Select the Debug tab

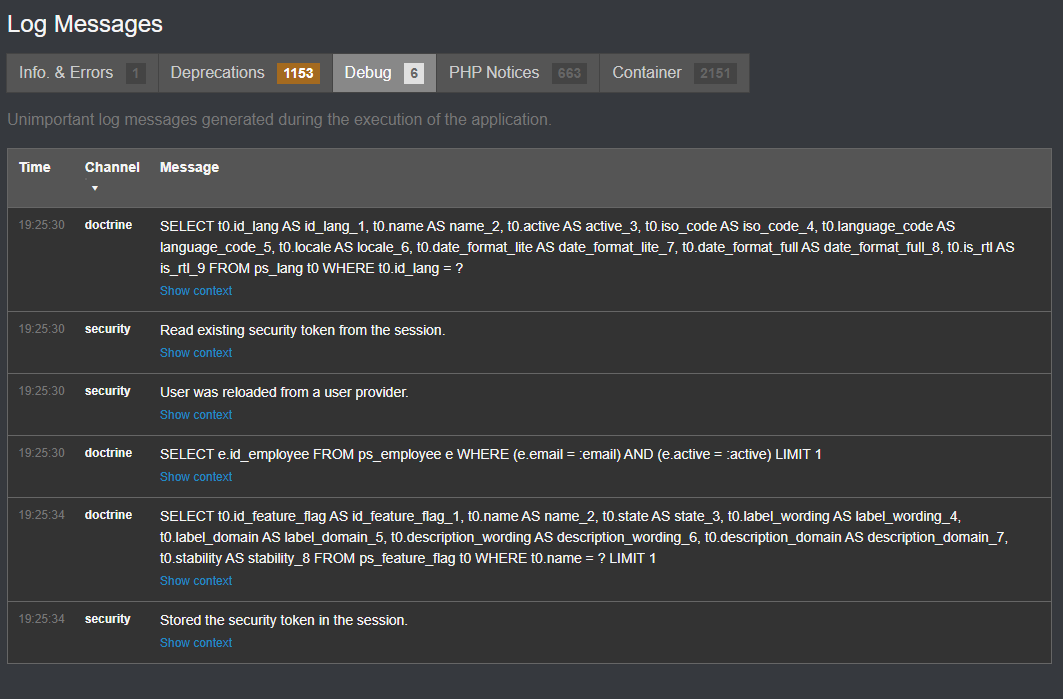pos(384,73)
